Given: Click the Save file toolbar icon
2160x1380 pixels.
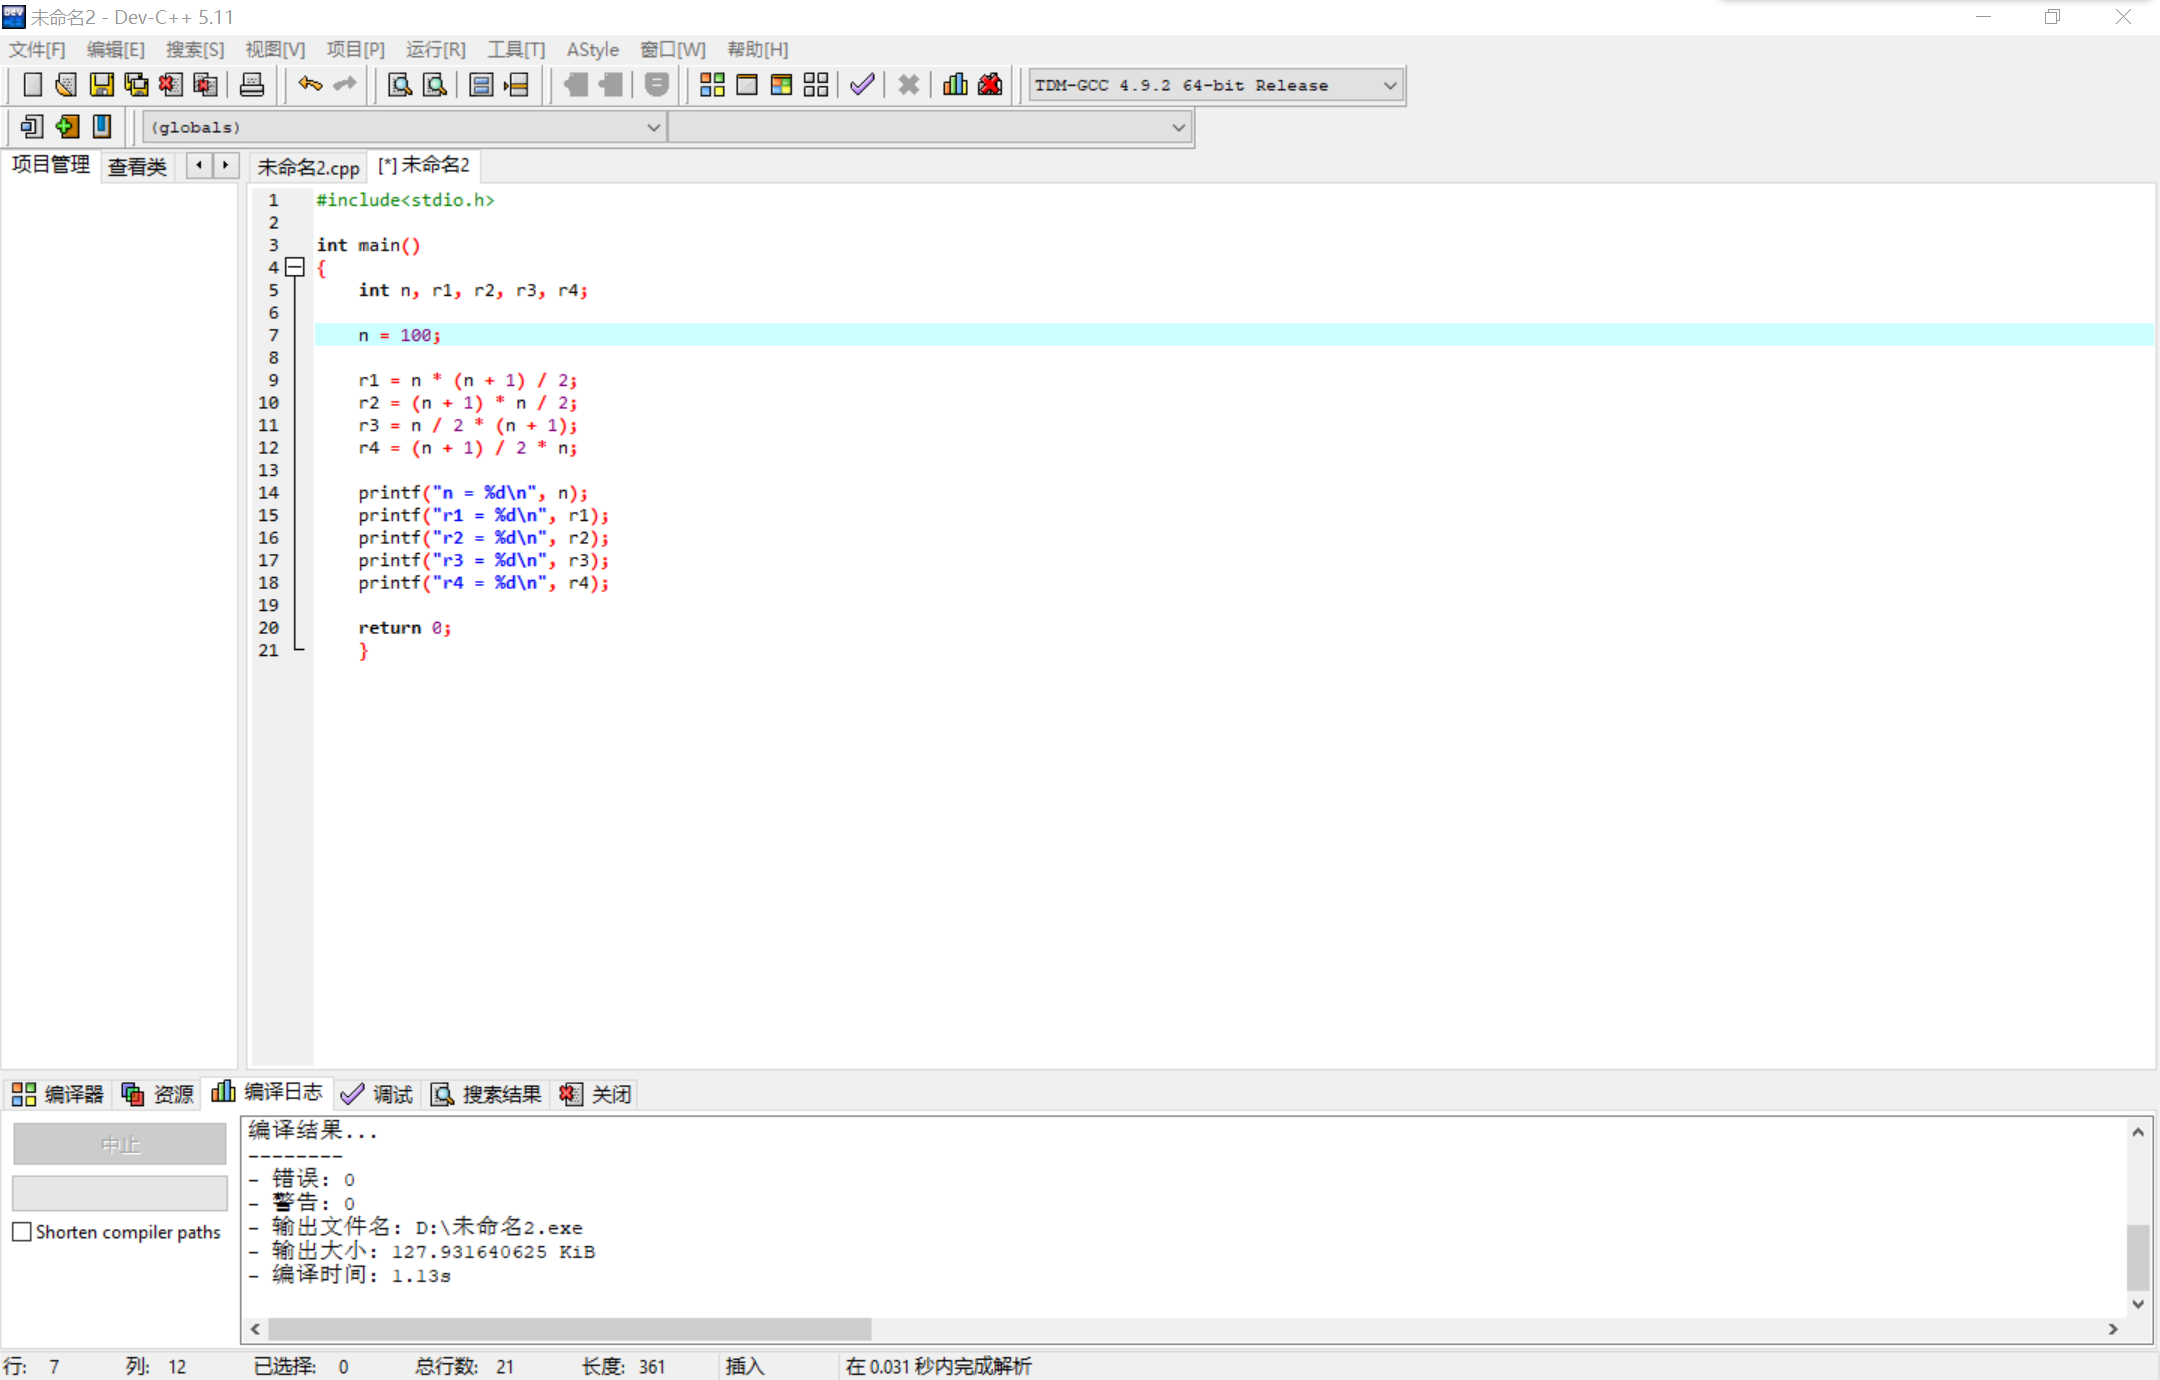Looking at the screenshot, I should (x=101, y=85).
